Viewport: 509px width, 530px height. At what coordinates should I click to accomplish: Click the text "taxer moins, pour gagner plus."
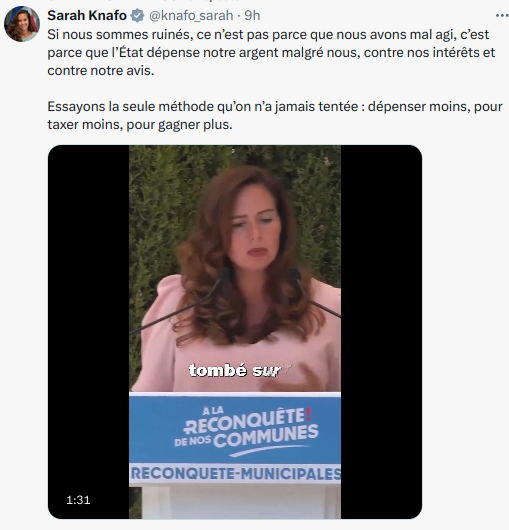pos(140,125)
